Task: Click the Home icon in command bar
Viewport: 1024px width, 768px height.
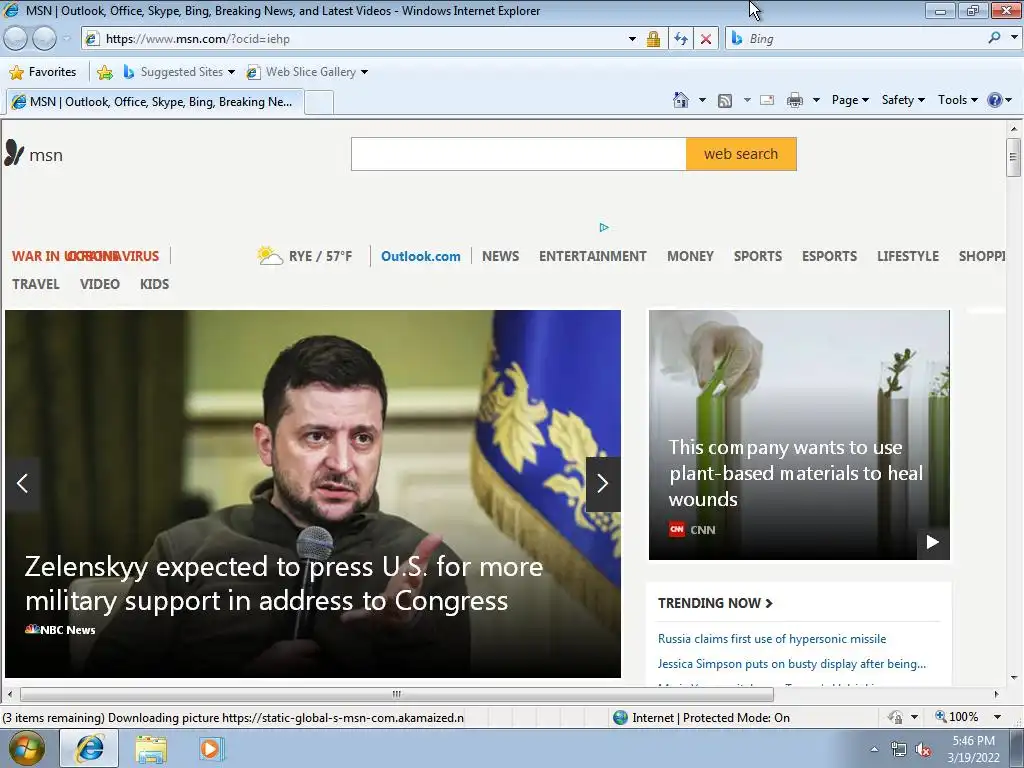Action: point(680,100)
